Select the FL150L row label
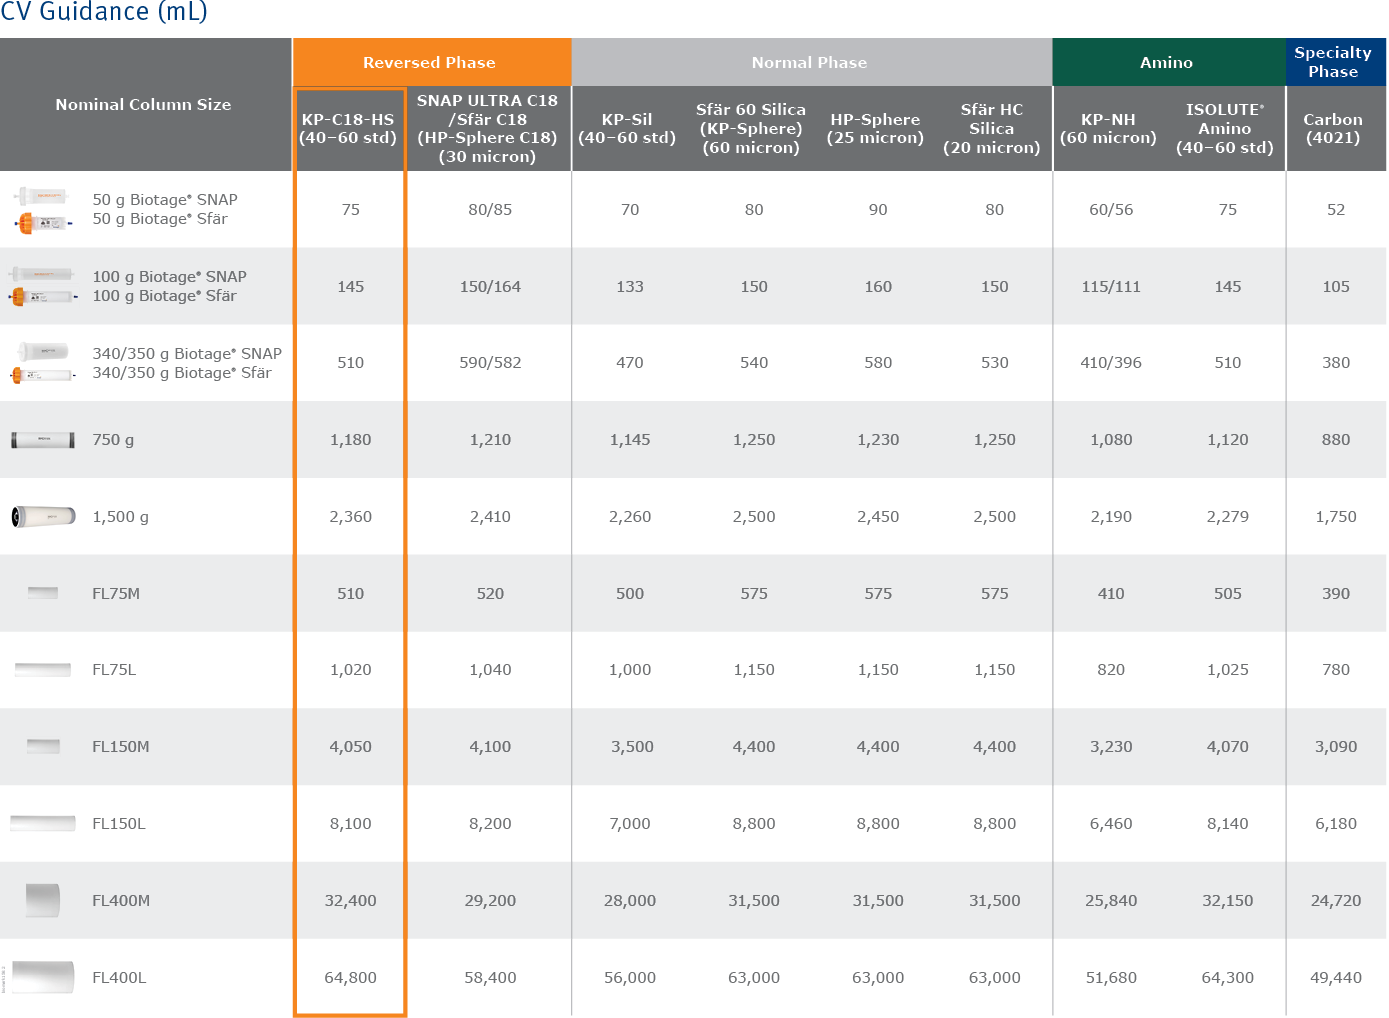Viewport: 1389px width, 1018px height. (119, 823)
